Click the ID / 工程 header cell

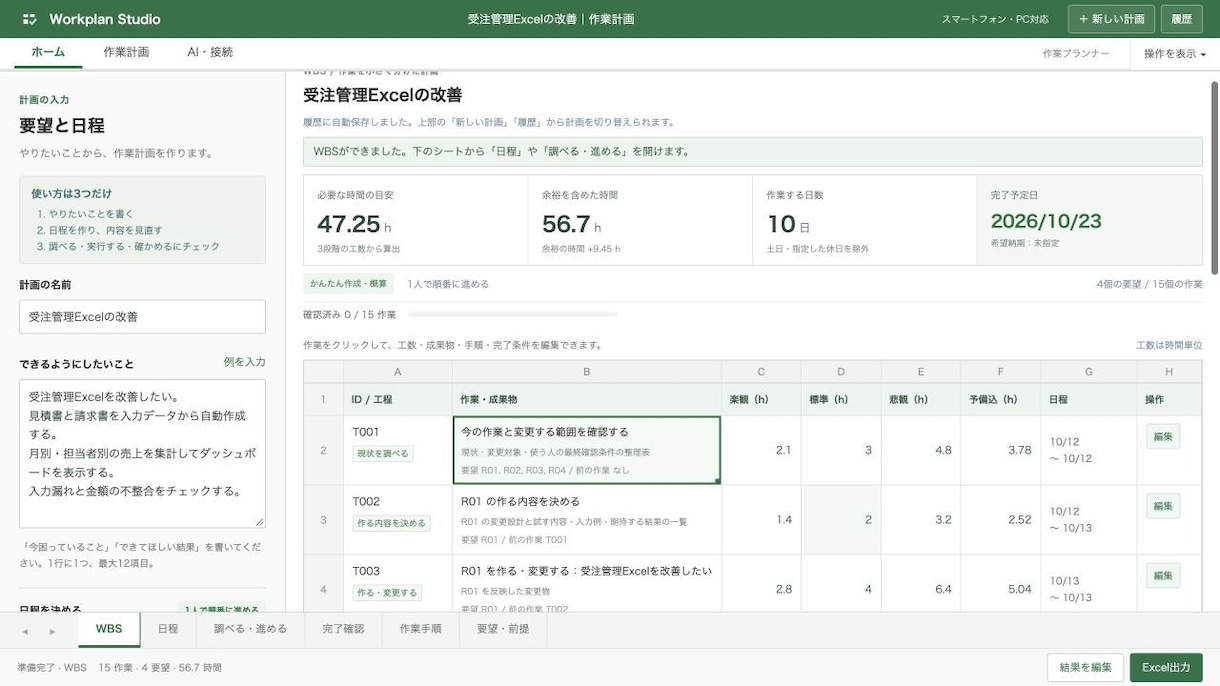pyautogui.click(x=398, y=399)
